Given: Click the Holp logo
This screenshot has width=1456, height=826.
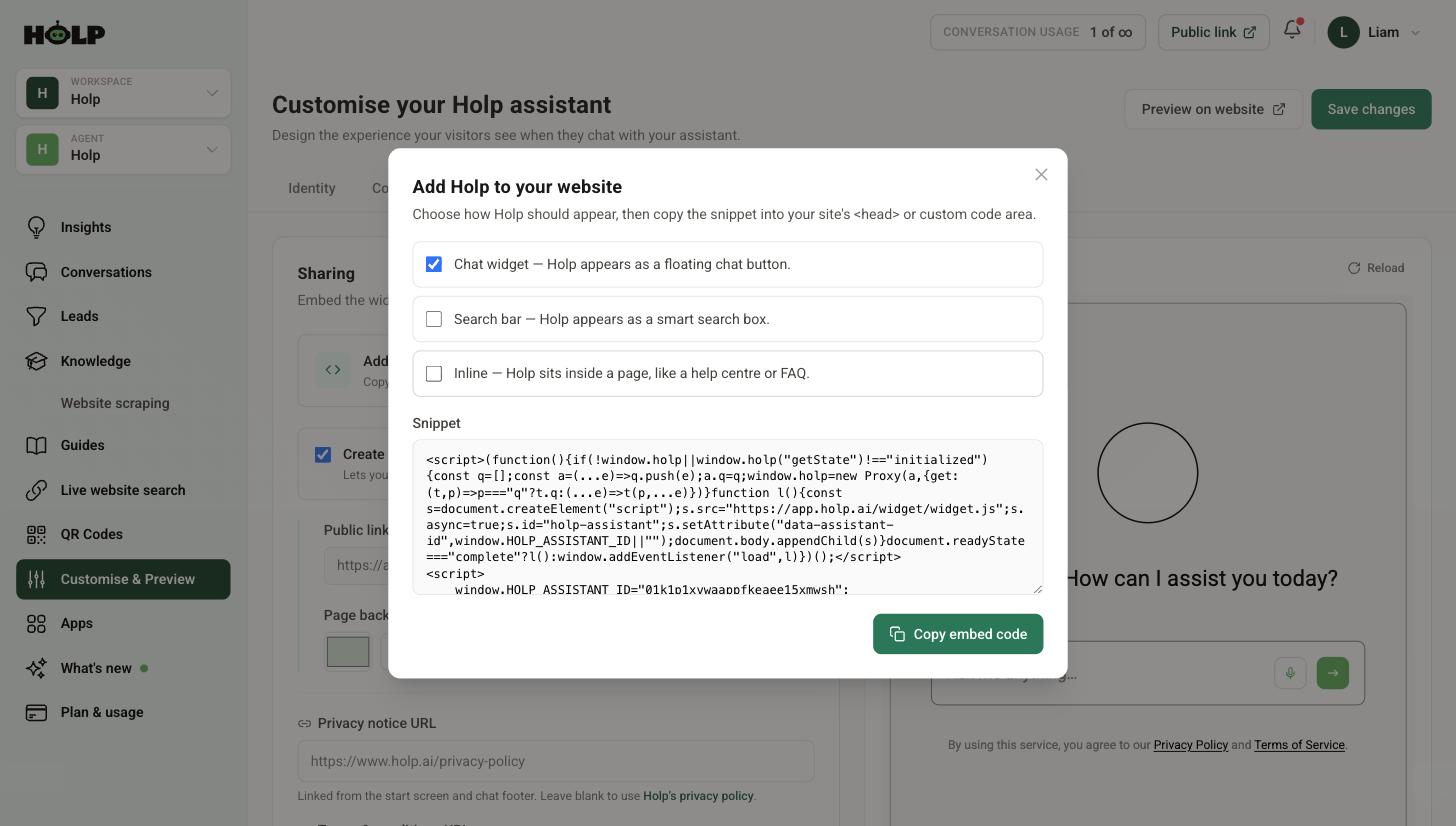Looking at the screenshot, I should tap(64, 33).
